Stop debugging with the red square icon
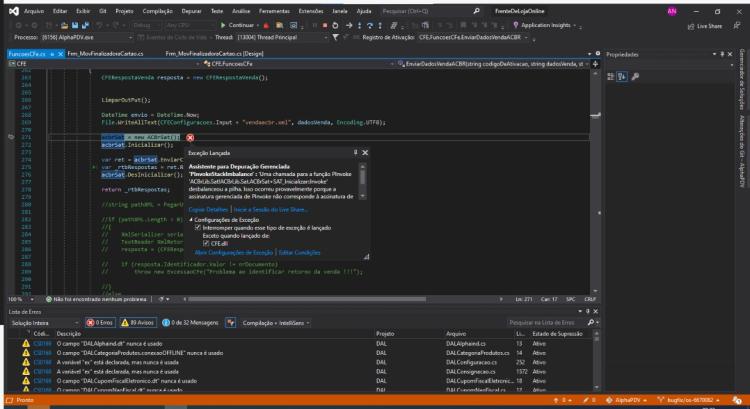The image size is (750, 409). tap(325, 25)
